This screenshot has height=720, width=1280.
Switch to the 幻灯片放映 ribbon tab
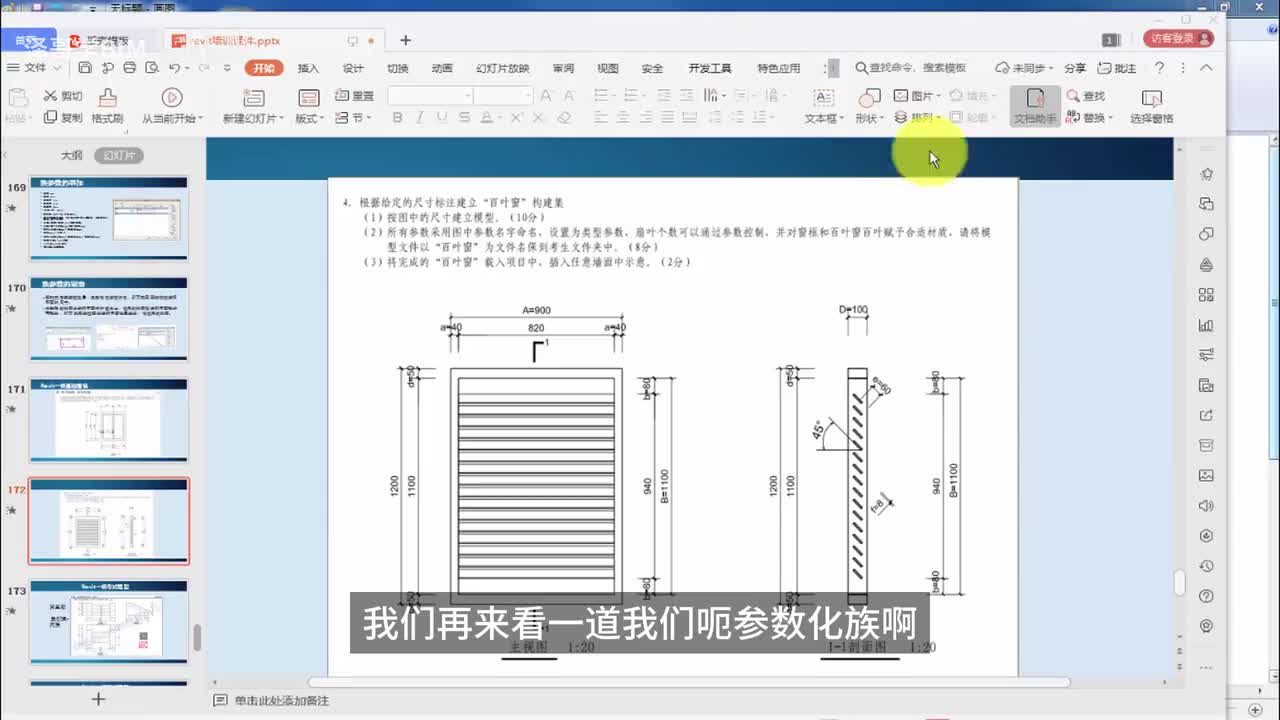point(502,68)
